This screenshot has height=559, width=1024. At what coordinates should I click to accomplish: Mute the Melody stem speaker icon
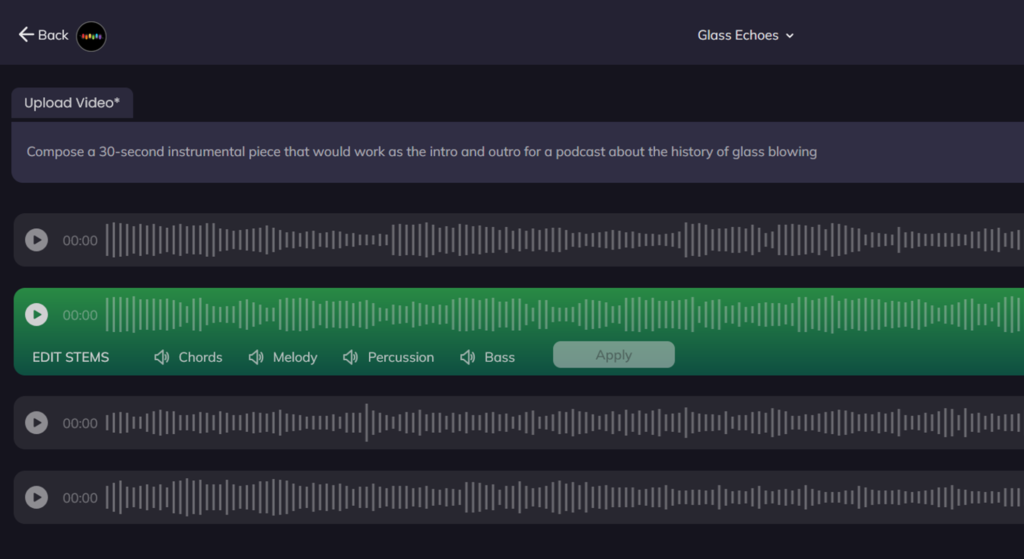click(x=256, y=357)
